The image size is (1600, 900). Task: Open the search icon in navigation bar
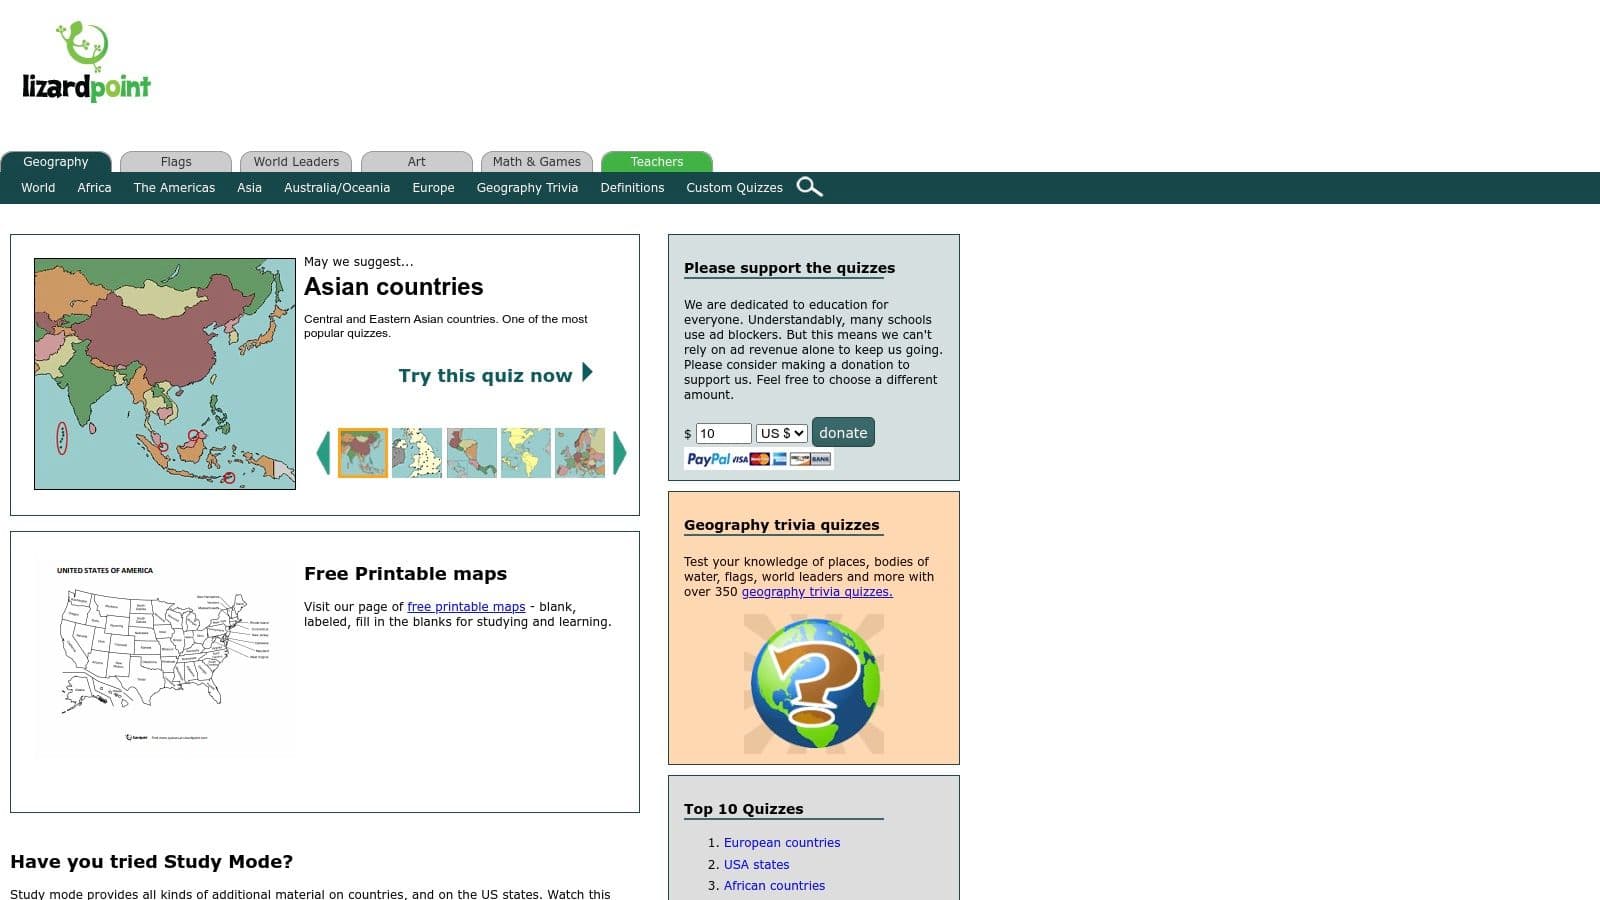point(810,187)
